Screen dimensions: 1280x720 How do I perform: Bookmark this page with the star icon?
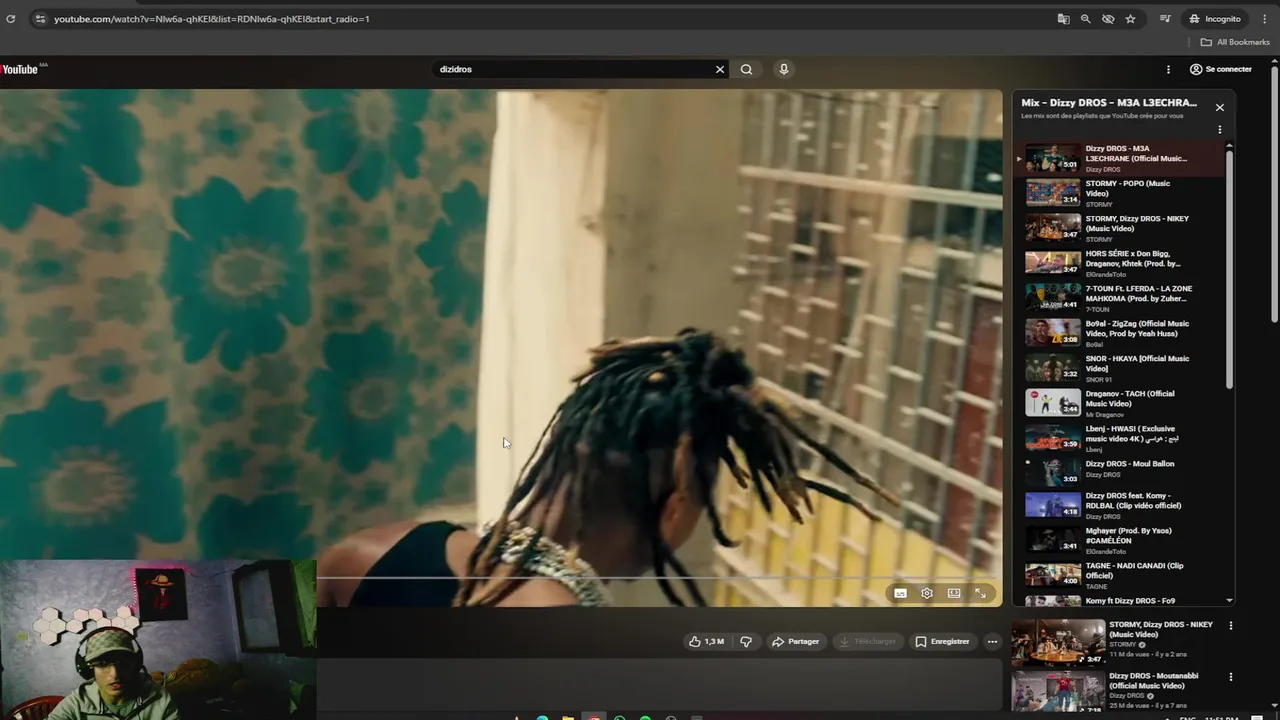1130,19
